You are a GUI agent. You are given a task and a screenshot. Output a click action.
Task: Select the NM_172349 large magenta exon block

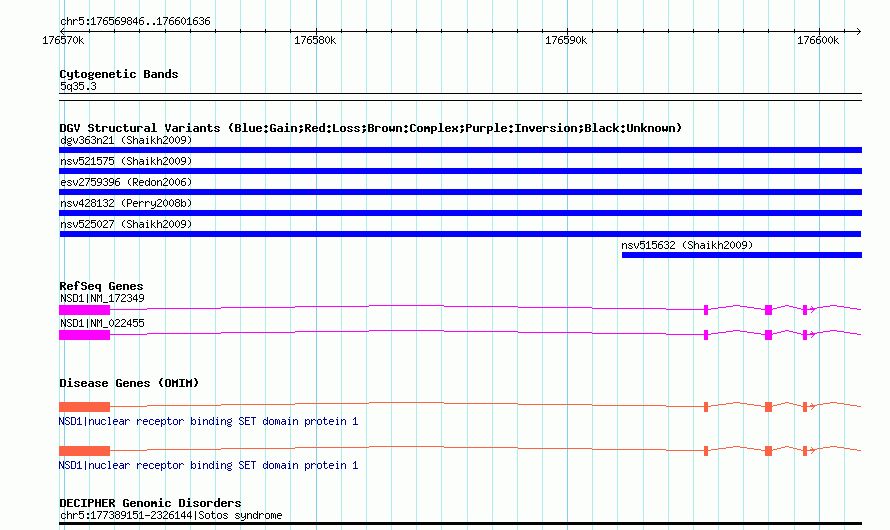[x=85, y=310]
